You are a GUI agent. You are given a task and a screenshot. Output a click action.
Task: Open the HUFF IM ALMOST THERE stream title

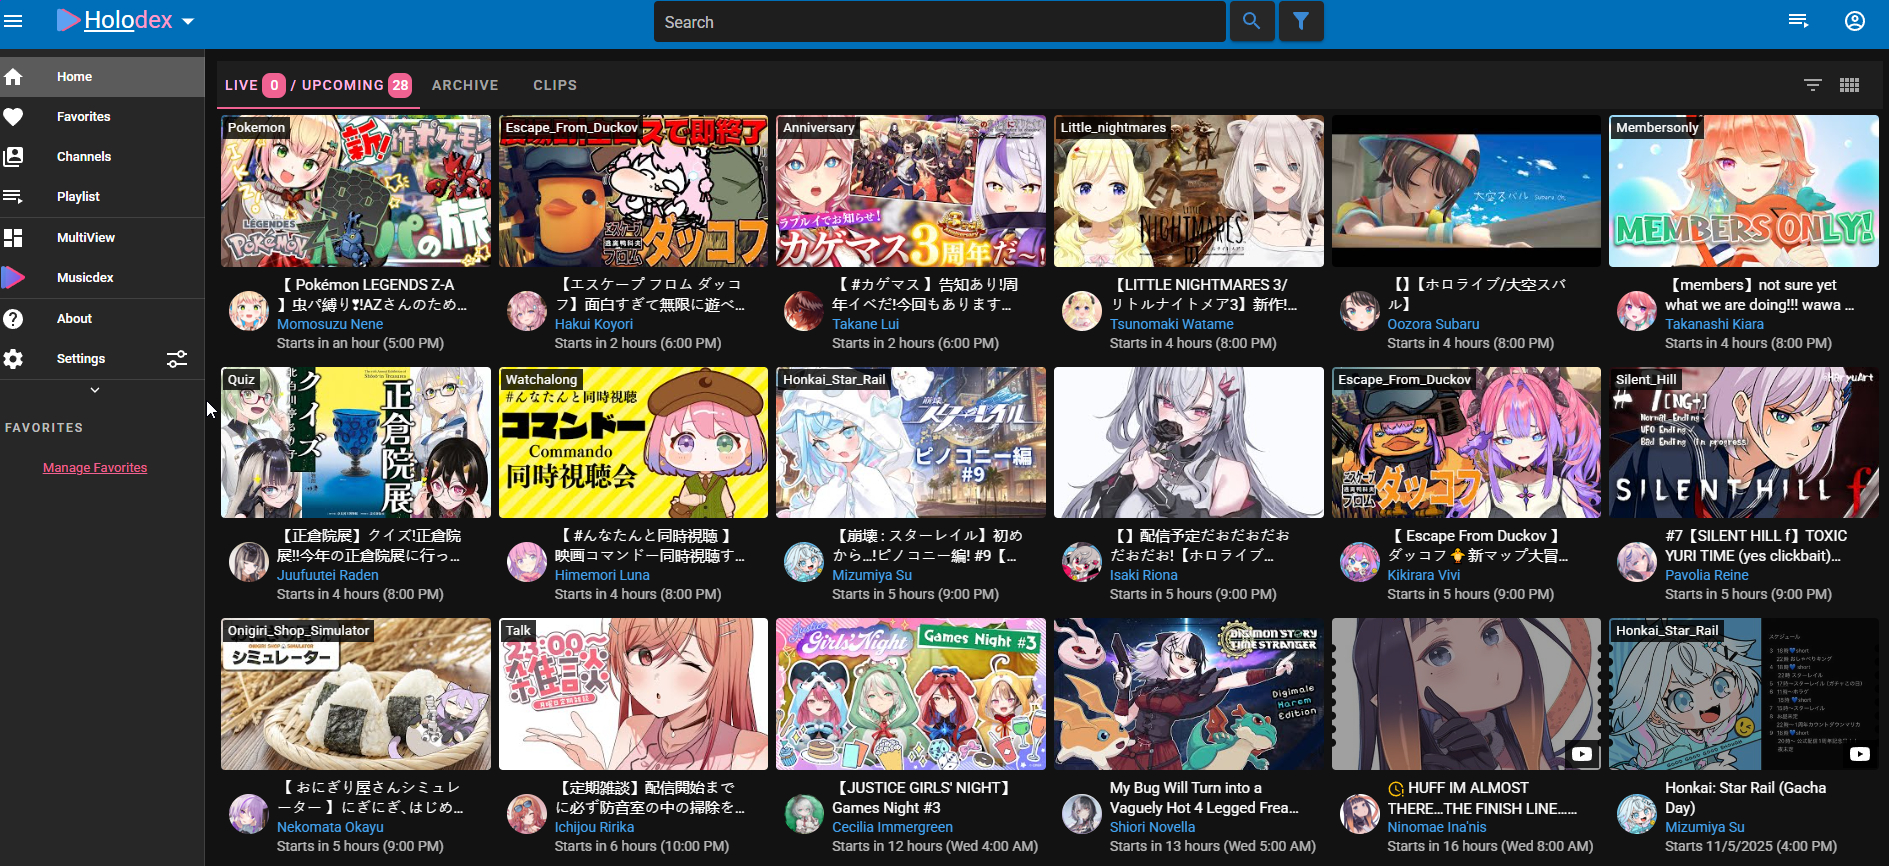click(x=1482, y=798)
